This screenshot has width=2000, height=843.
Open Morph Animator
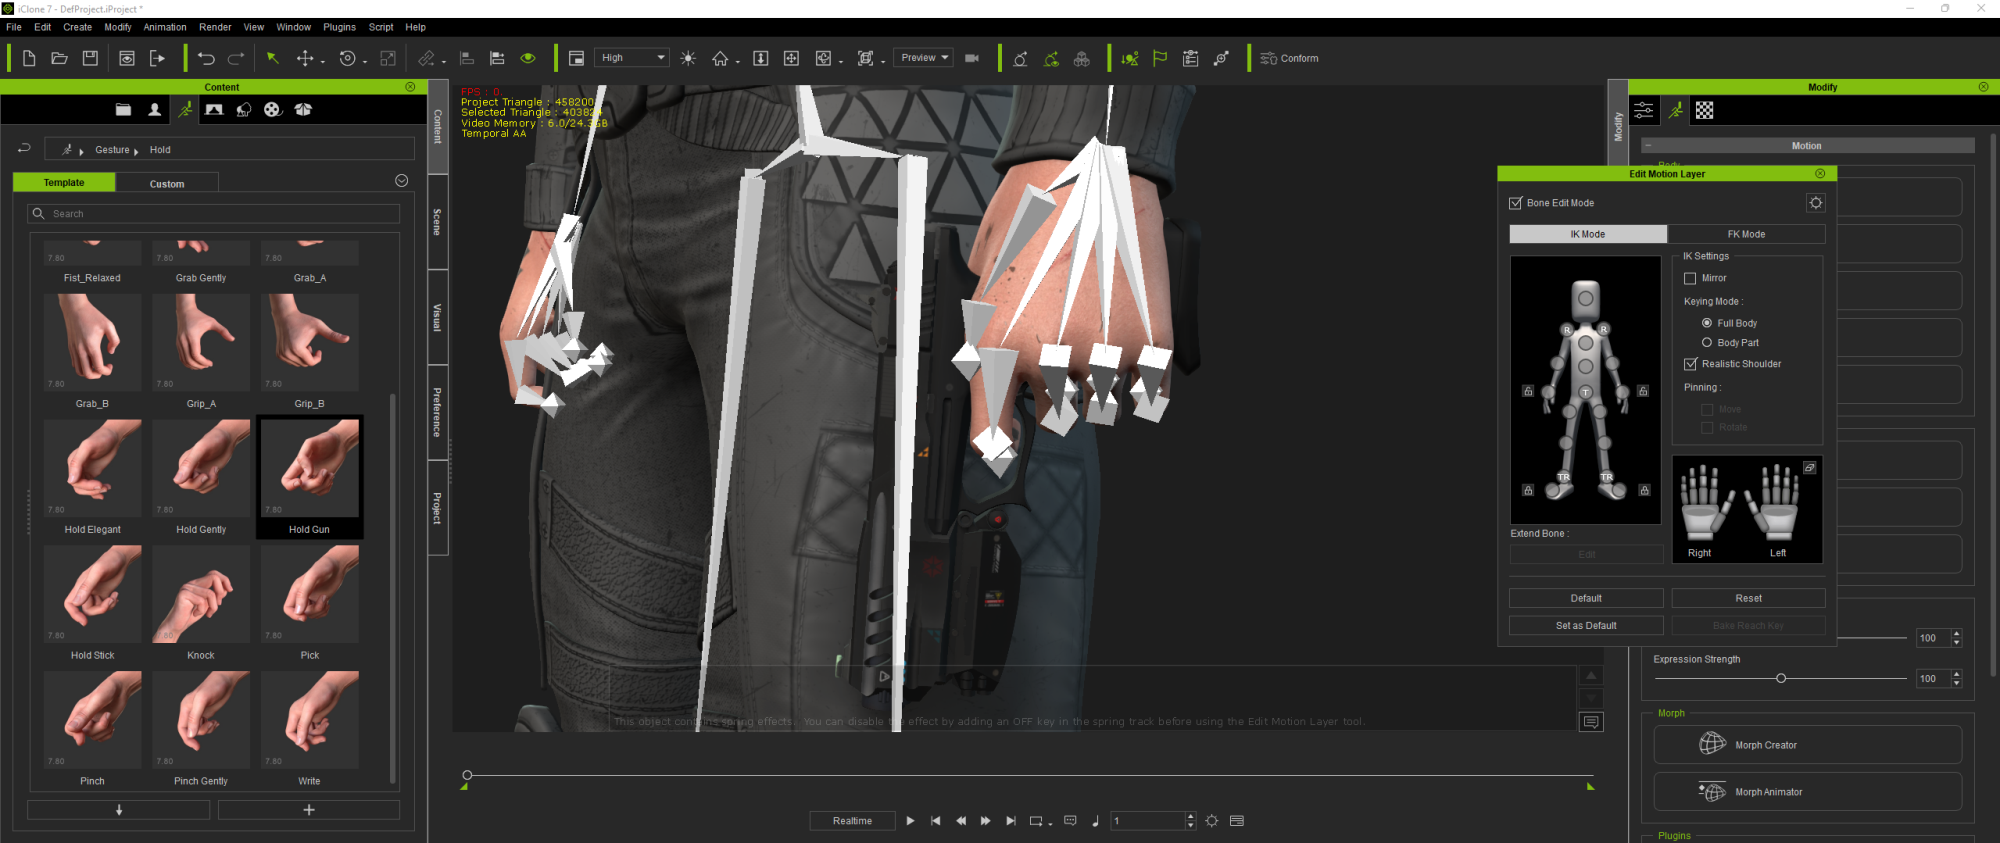tap(1808, 792)
